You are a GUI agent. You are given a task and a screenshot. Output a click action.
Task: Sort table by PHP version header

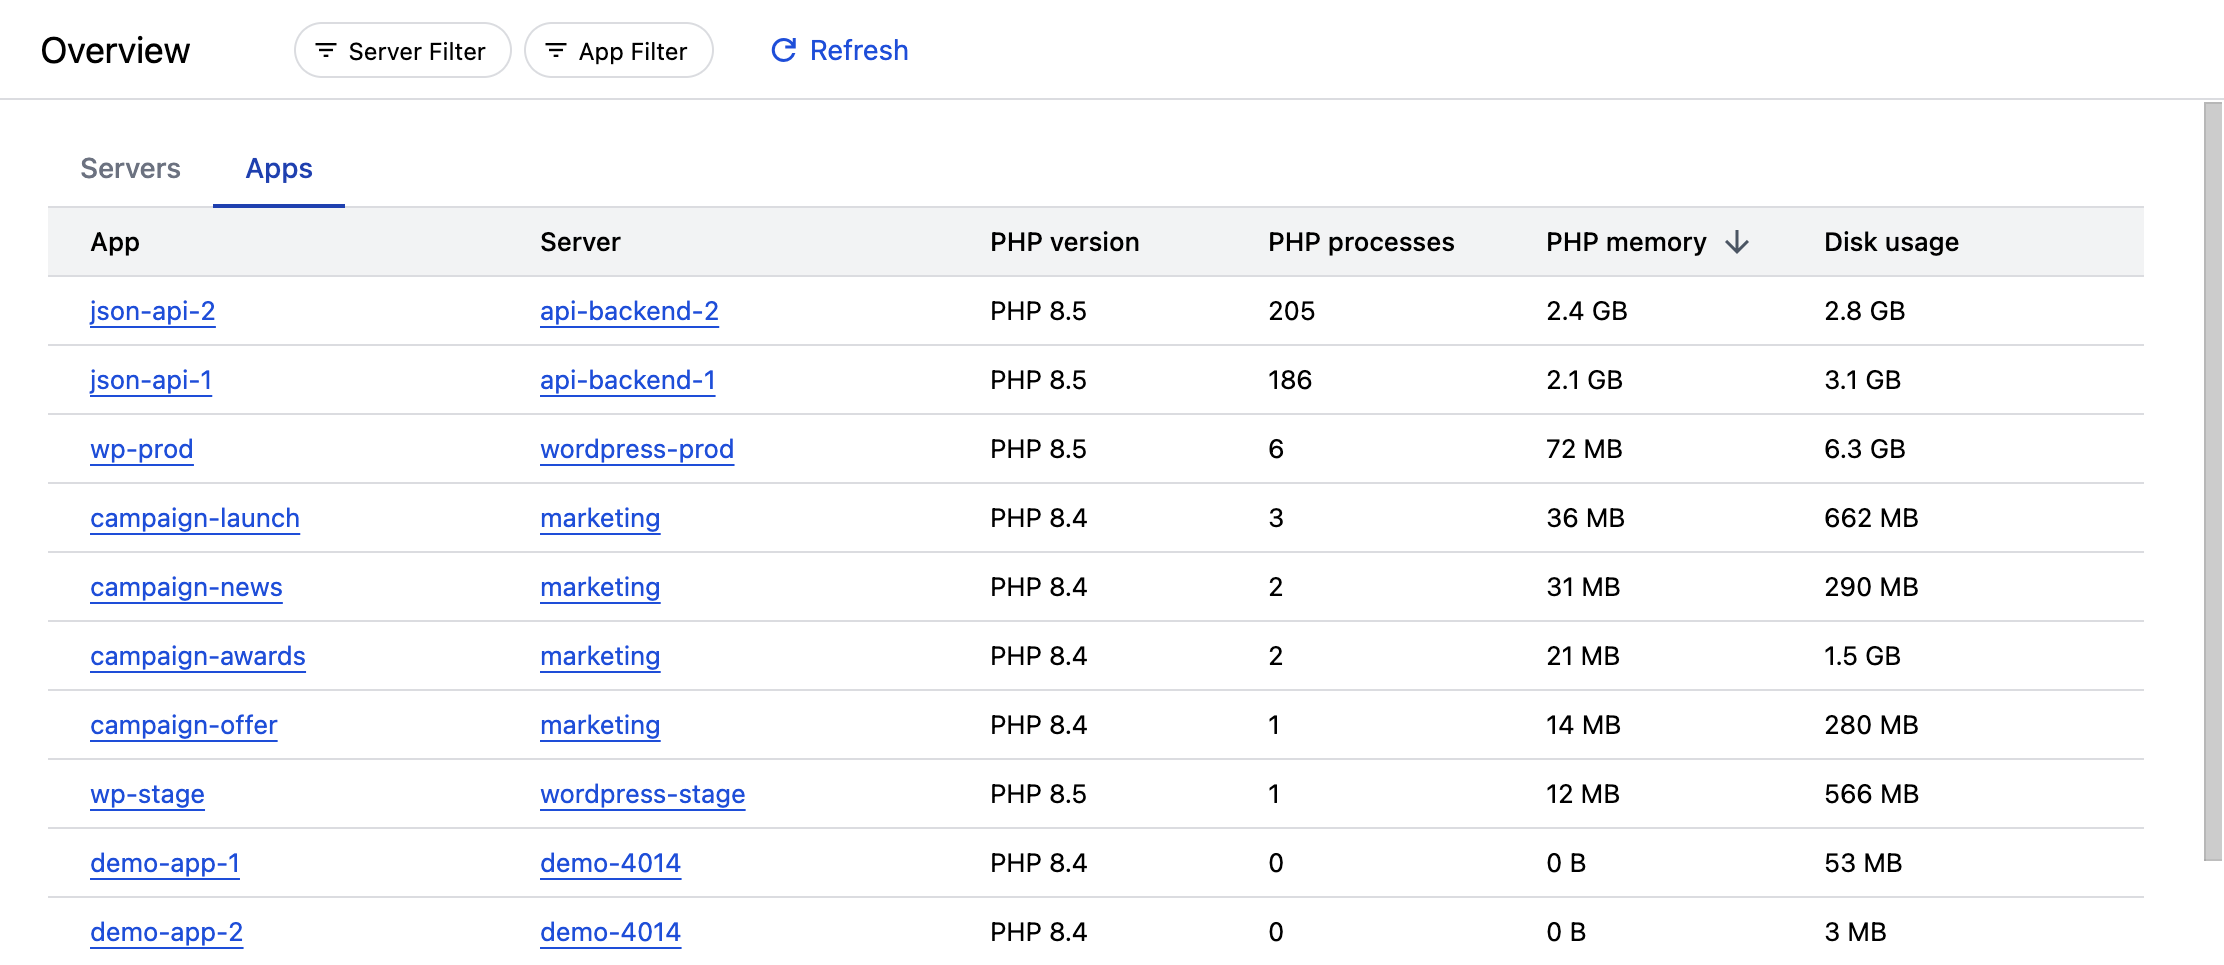pyautogui.click(x=1064, y=242)
